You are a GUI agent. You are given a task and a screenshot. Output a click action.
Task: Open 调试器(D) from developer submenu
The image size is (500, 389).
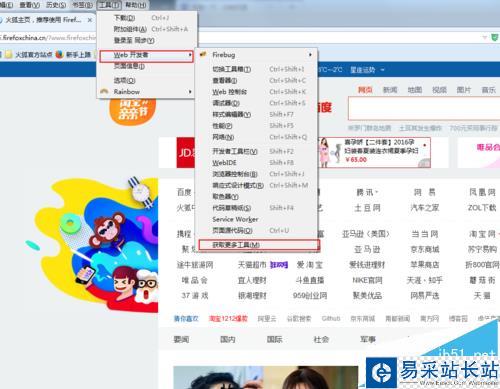pos(257,103)
